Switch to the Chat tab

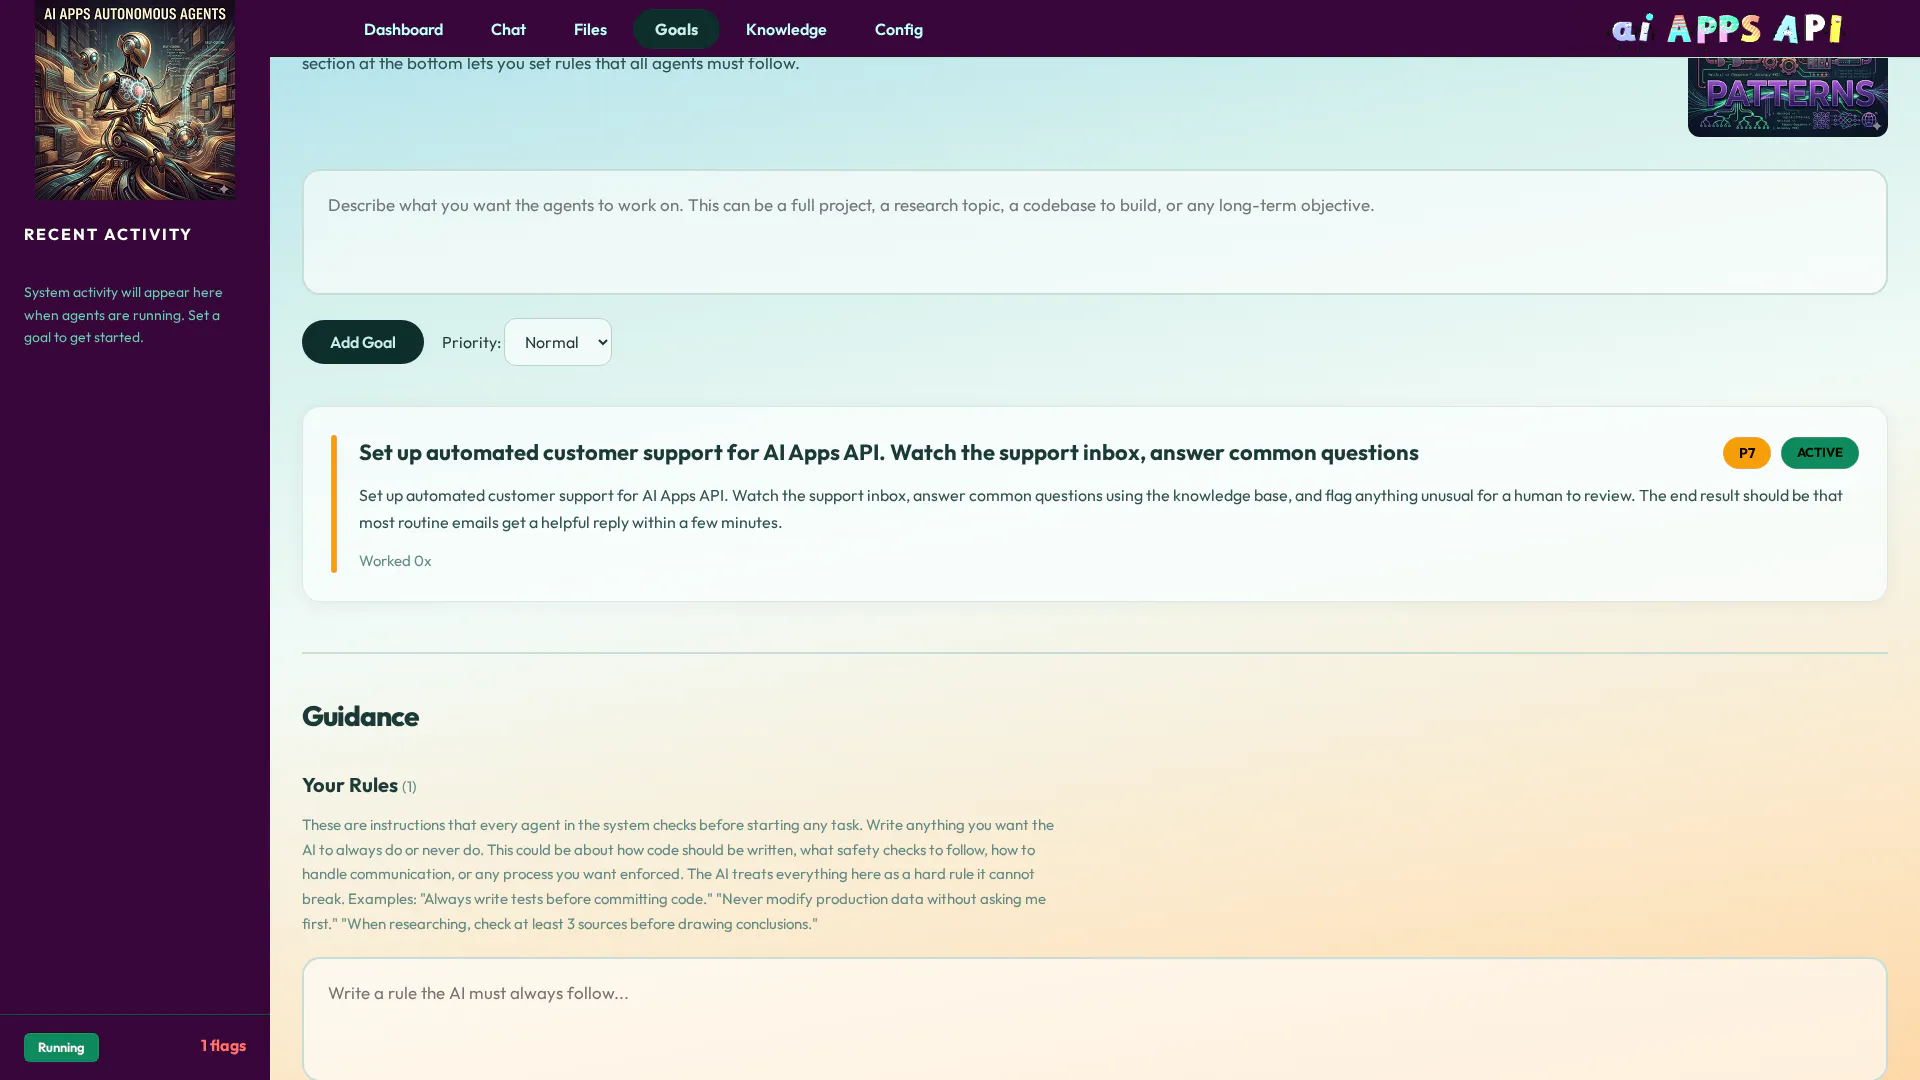[x=508, y=29]
